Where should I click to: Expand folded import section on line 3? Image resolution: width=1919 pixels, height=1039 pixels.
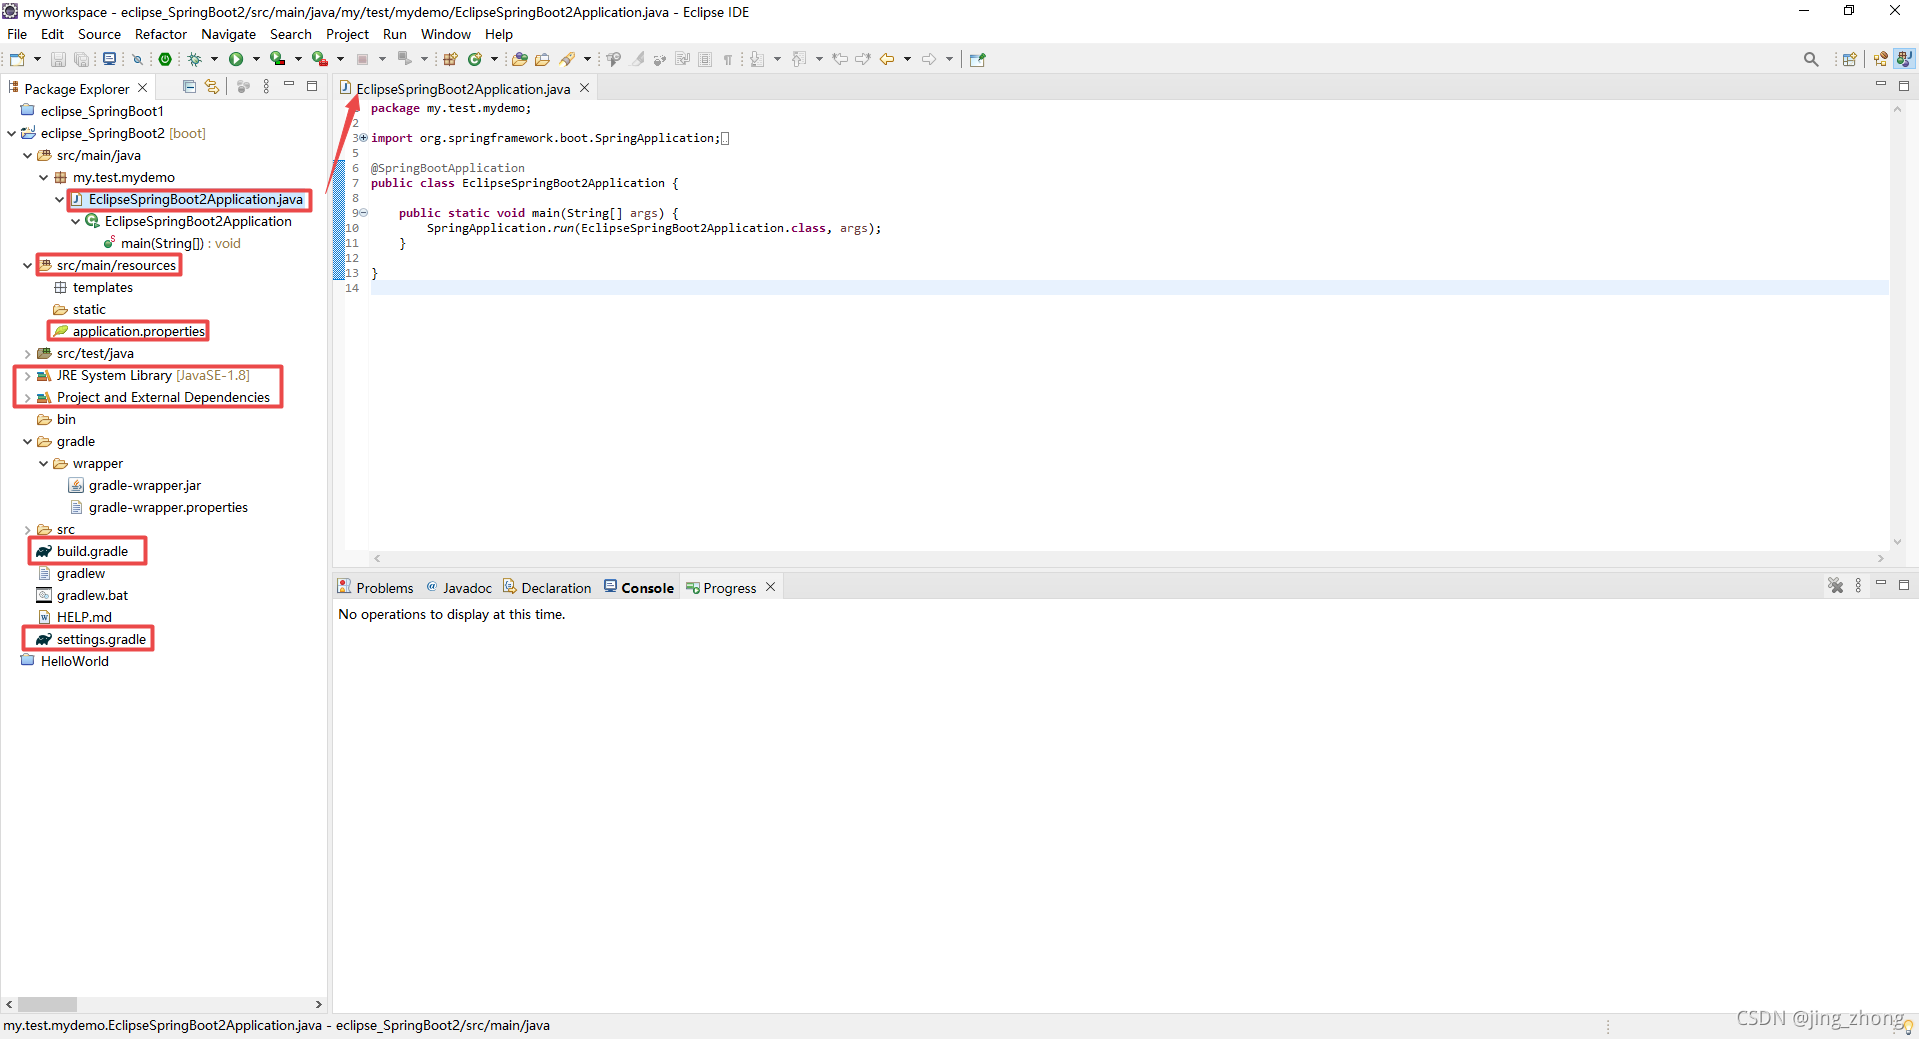coord(363,138)
